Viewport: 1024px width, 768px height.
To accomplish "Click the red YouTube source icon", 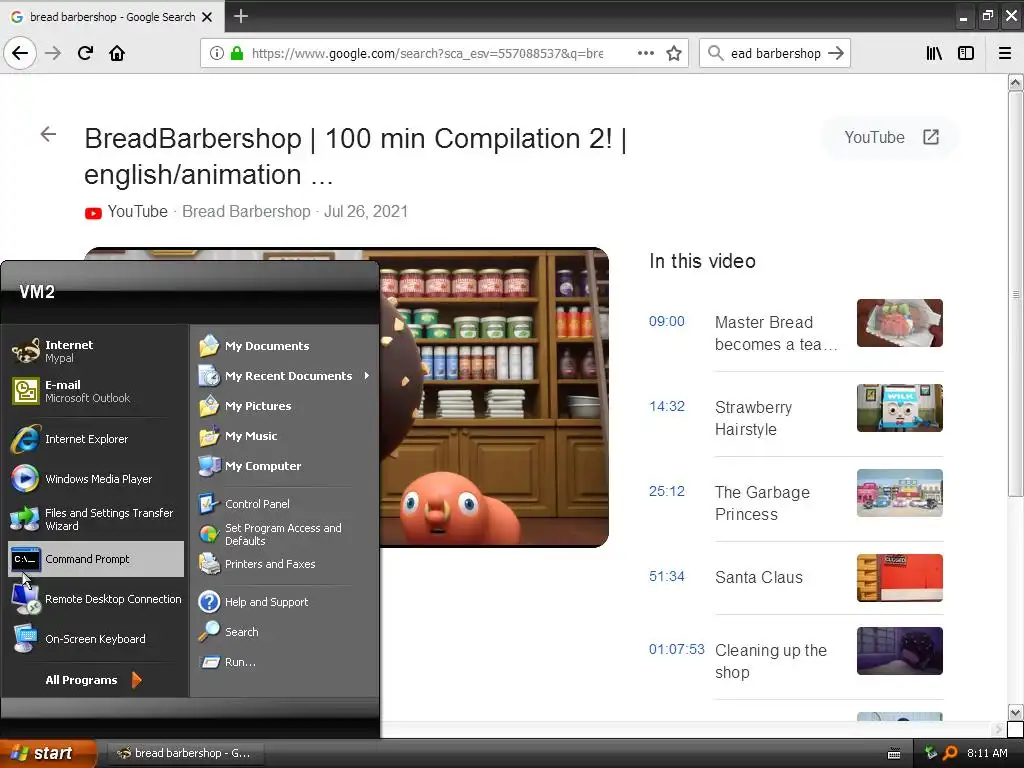I will pyautogui.click(x=93, y=213).
